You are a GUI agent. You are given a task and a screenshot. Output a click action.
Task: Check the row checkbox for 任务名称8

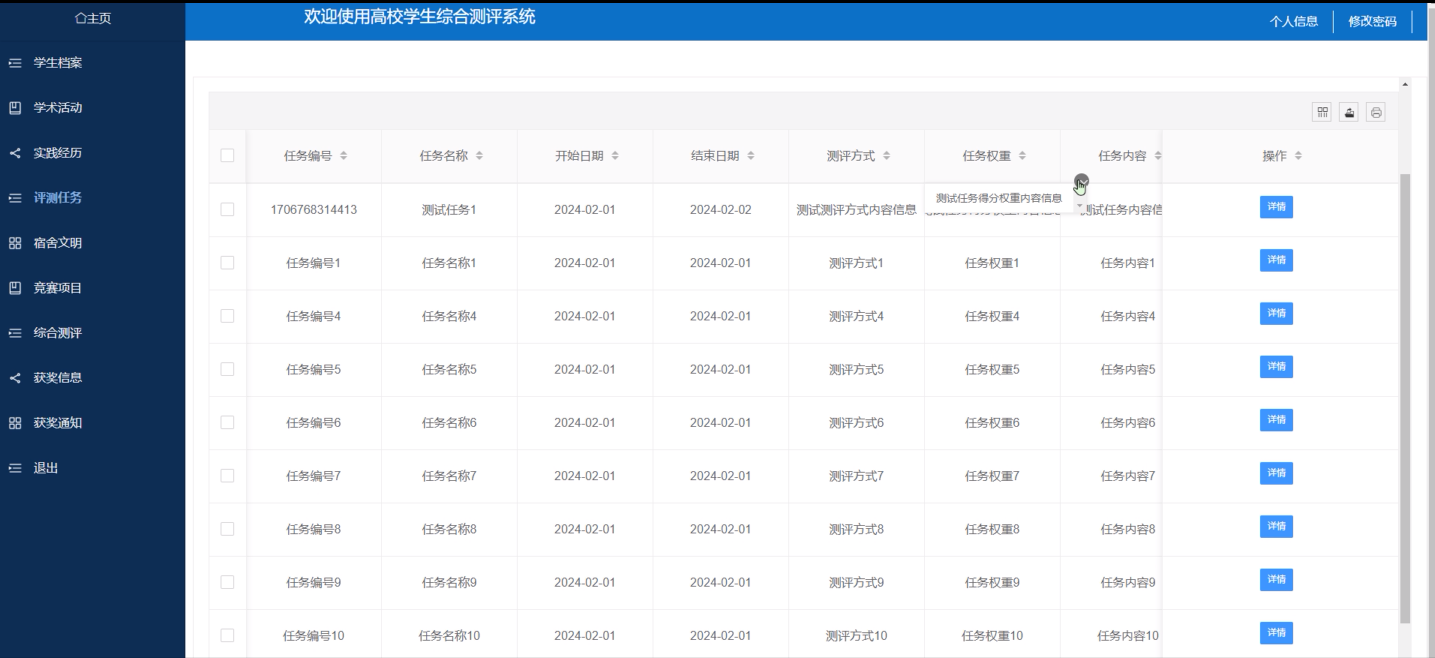[227, 528]
